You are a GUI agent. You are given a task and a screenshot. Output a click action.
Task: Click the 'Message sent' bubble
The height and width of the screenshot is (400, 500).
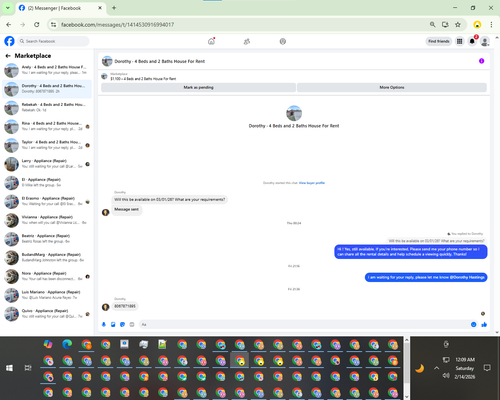(127, 209)
